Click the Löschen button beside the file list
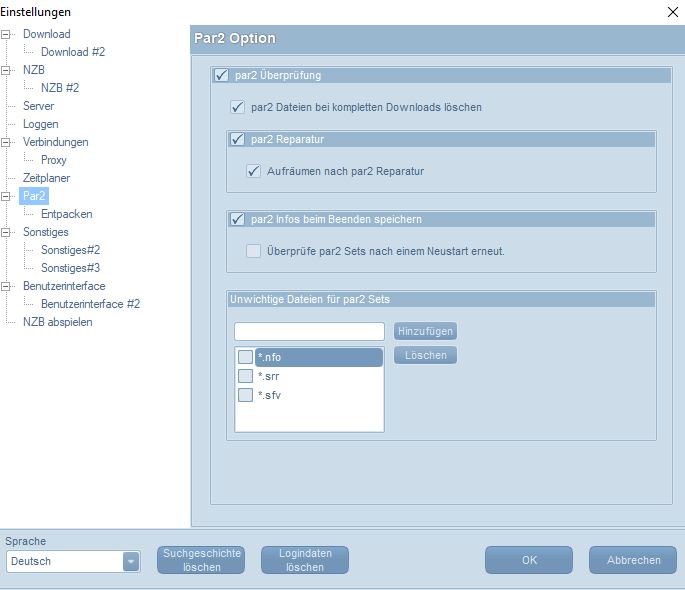685x590 pixels. tap(425, 355)
